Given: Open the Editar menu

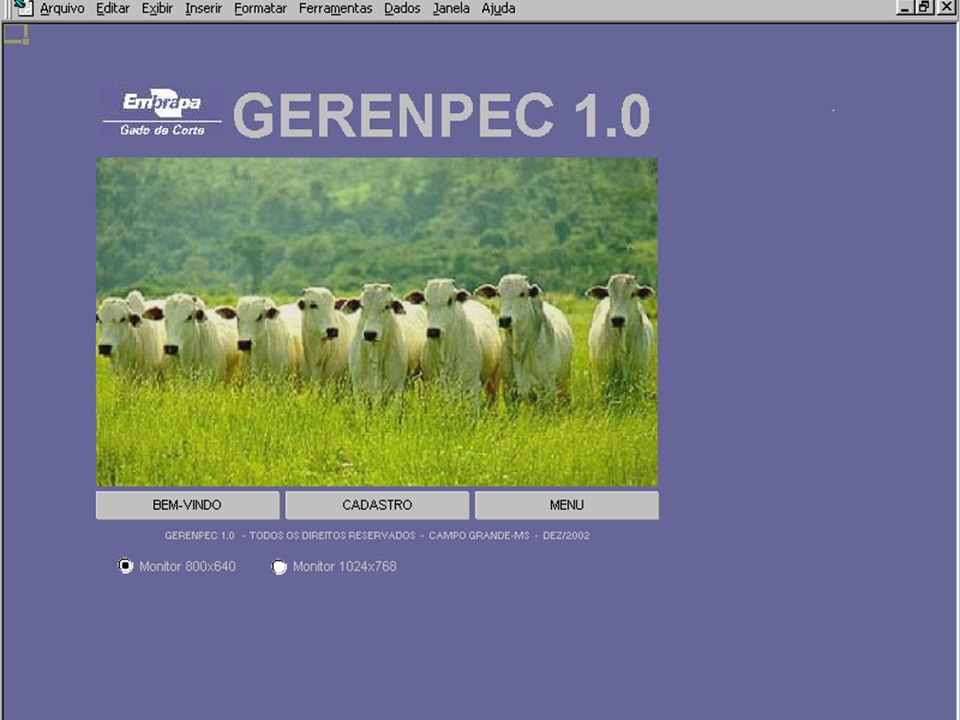Looking at the screenshot, I should pyautogui.click(x=113, y=9).
